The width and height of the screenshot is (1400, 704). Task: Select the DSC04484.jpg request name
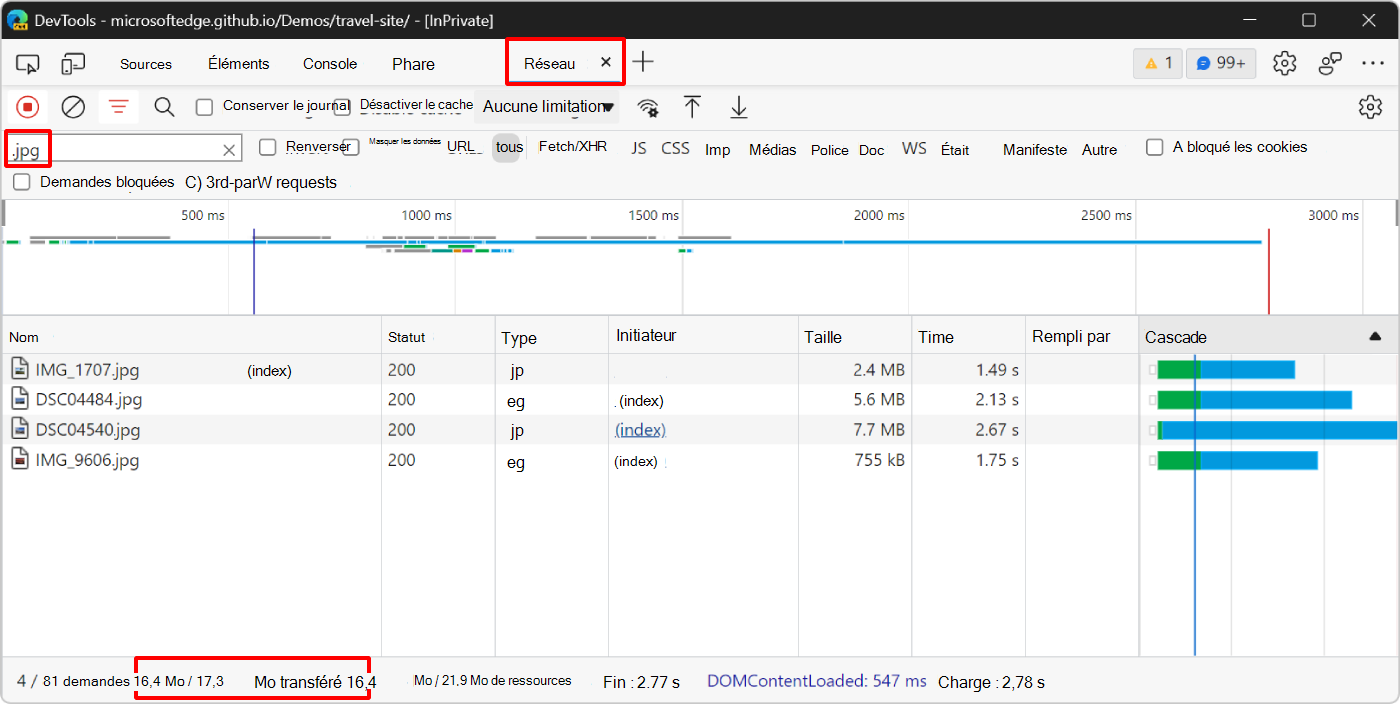pos(89,400)
